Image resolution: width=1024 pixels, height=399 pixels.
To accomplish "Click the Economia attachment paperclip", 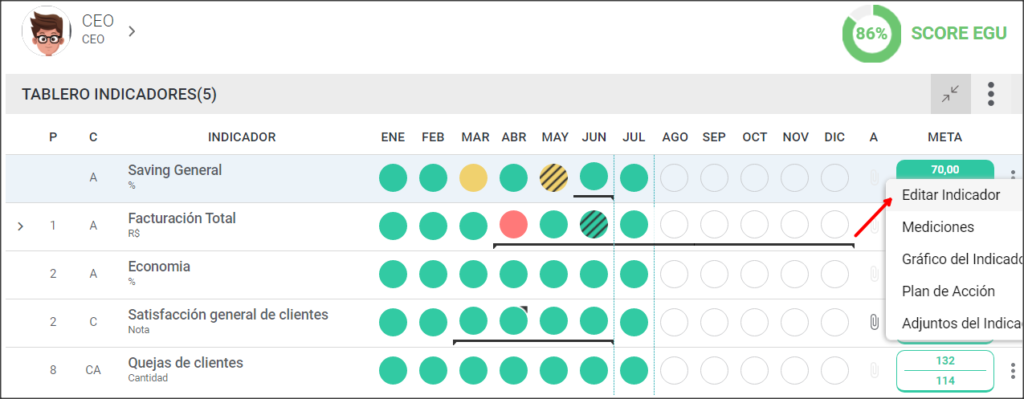I will click(x=873, y=274).
